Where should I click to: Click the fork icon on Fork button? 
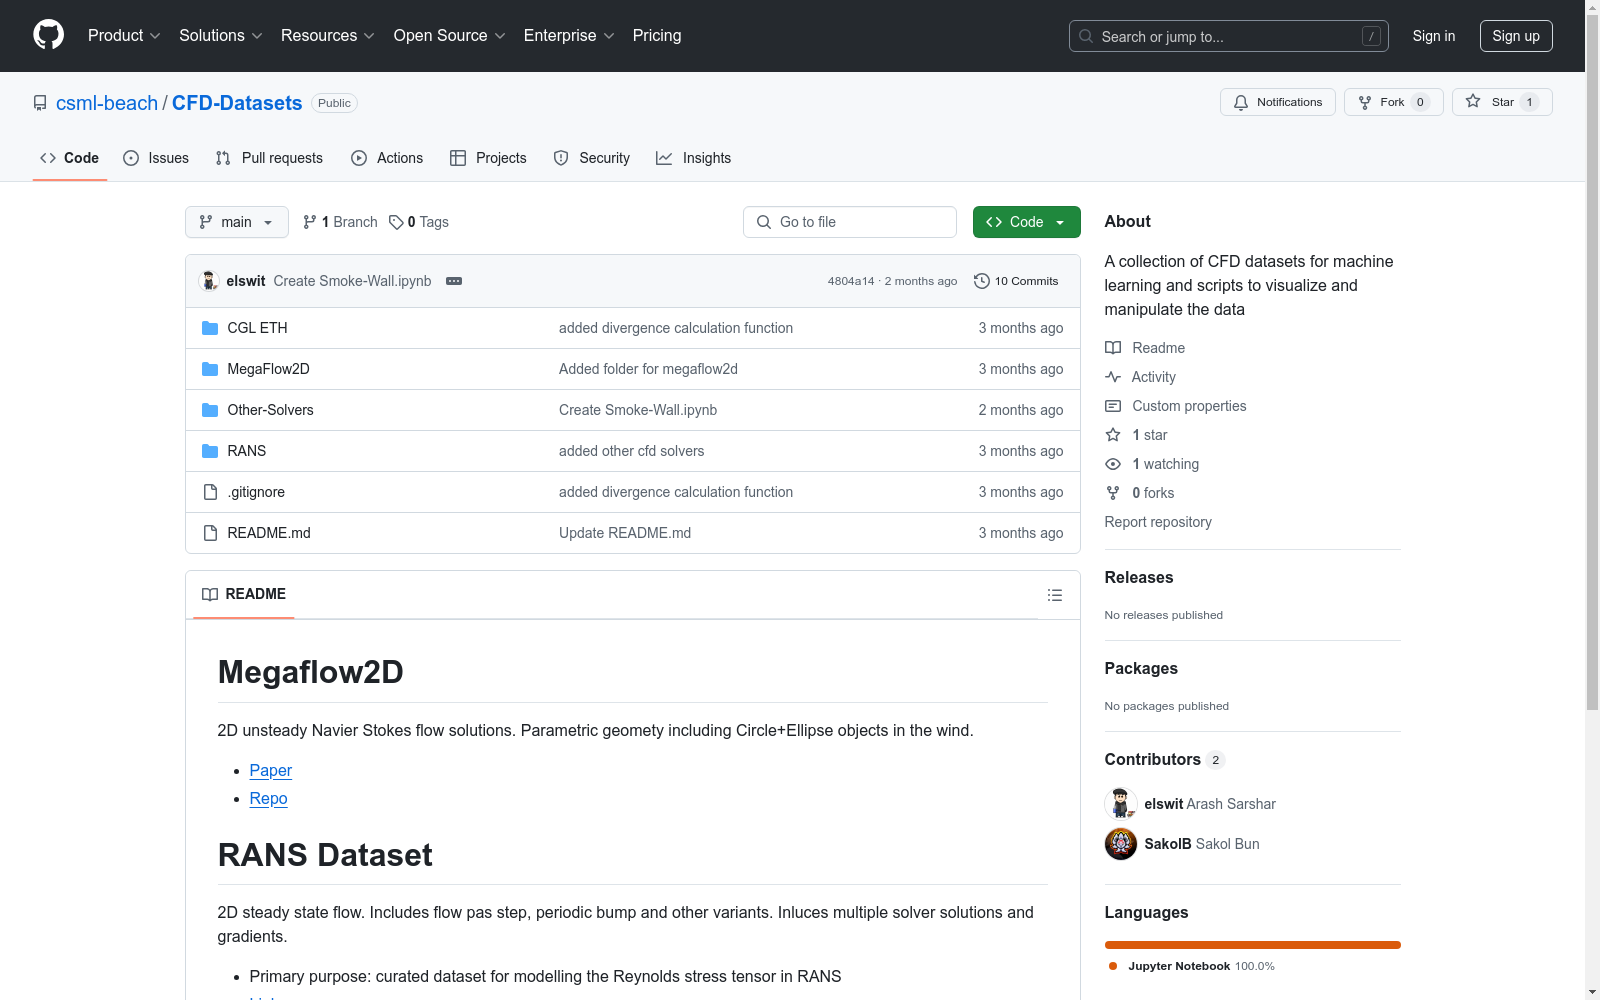click(x=1365, y=102)
